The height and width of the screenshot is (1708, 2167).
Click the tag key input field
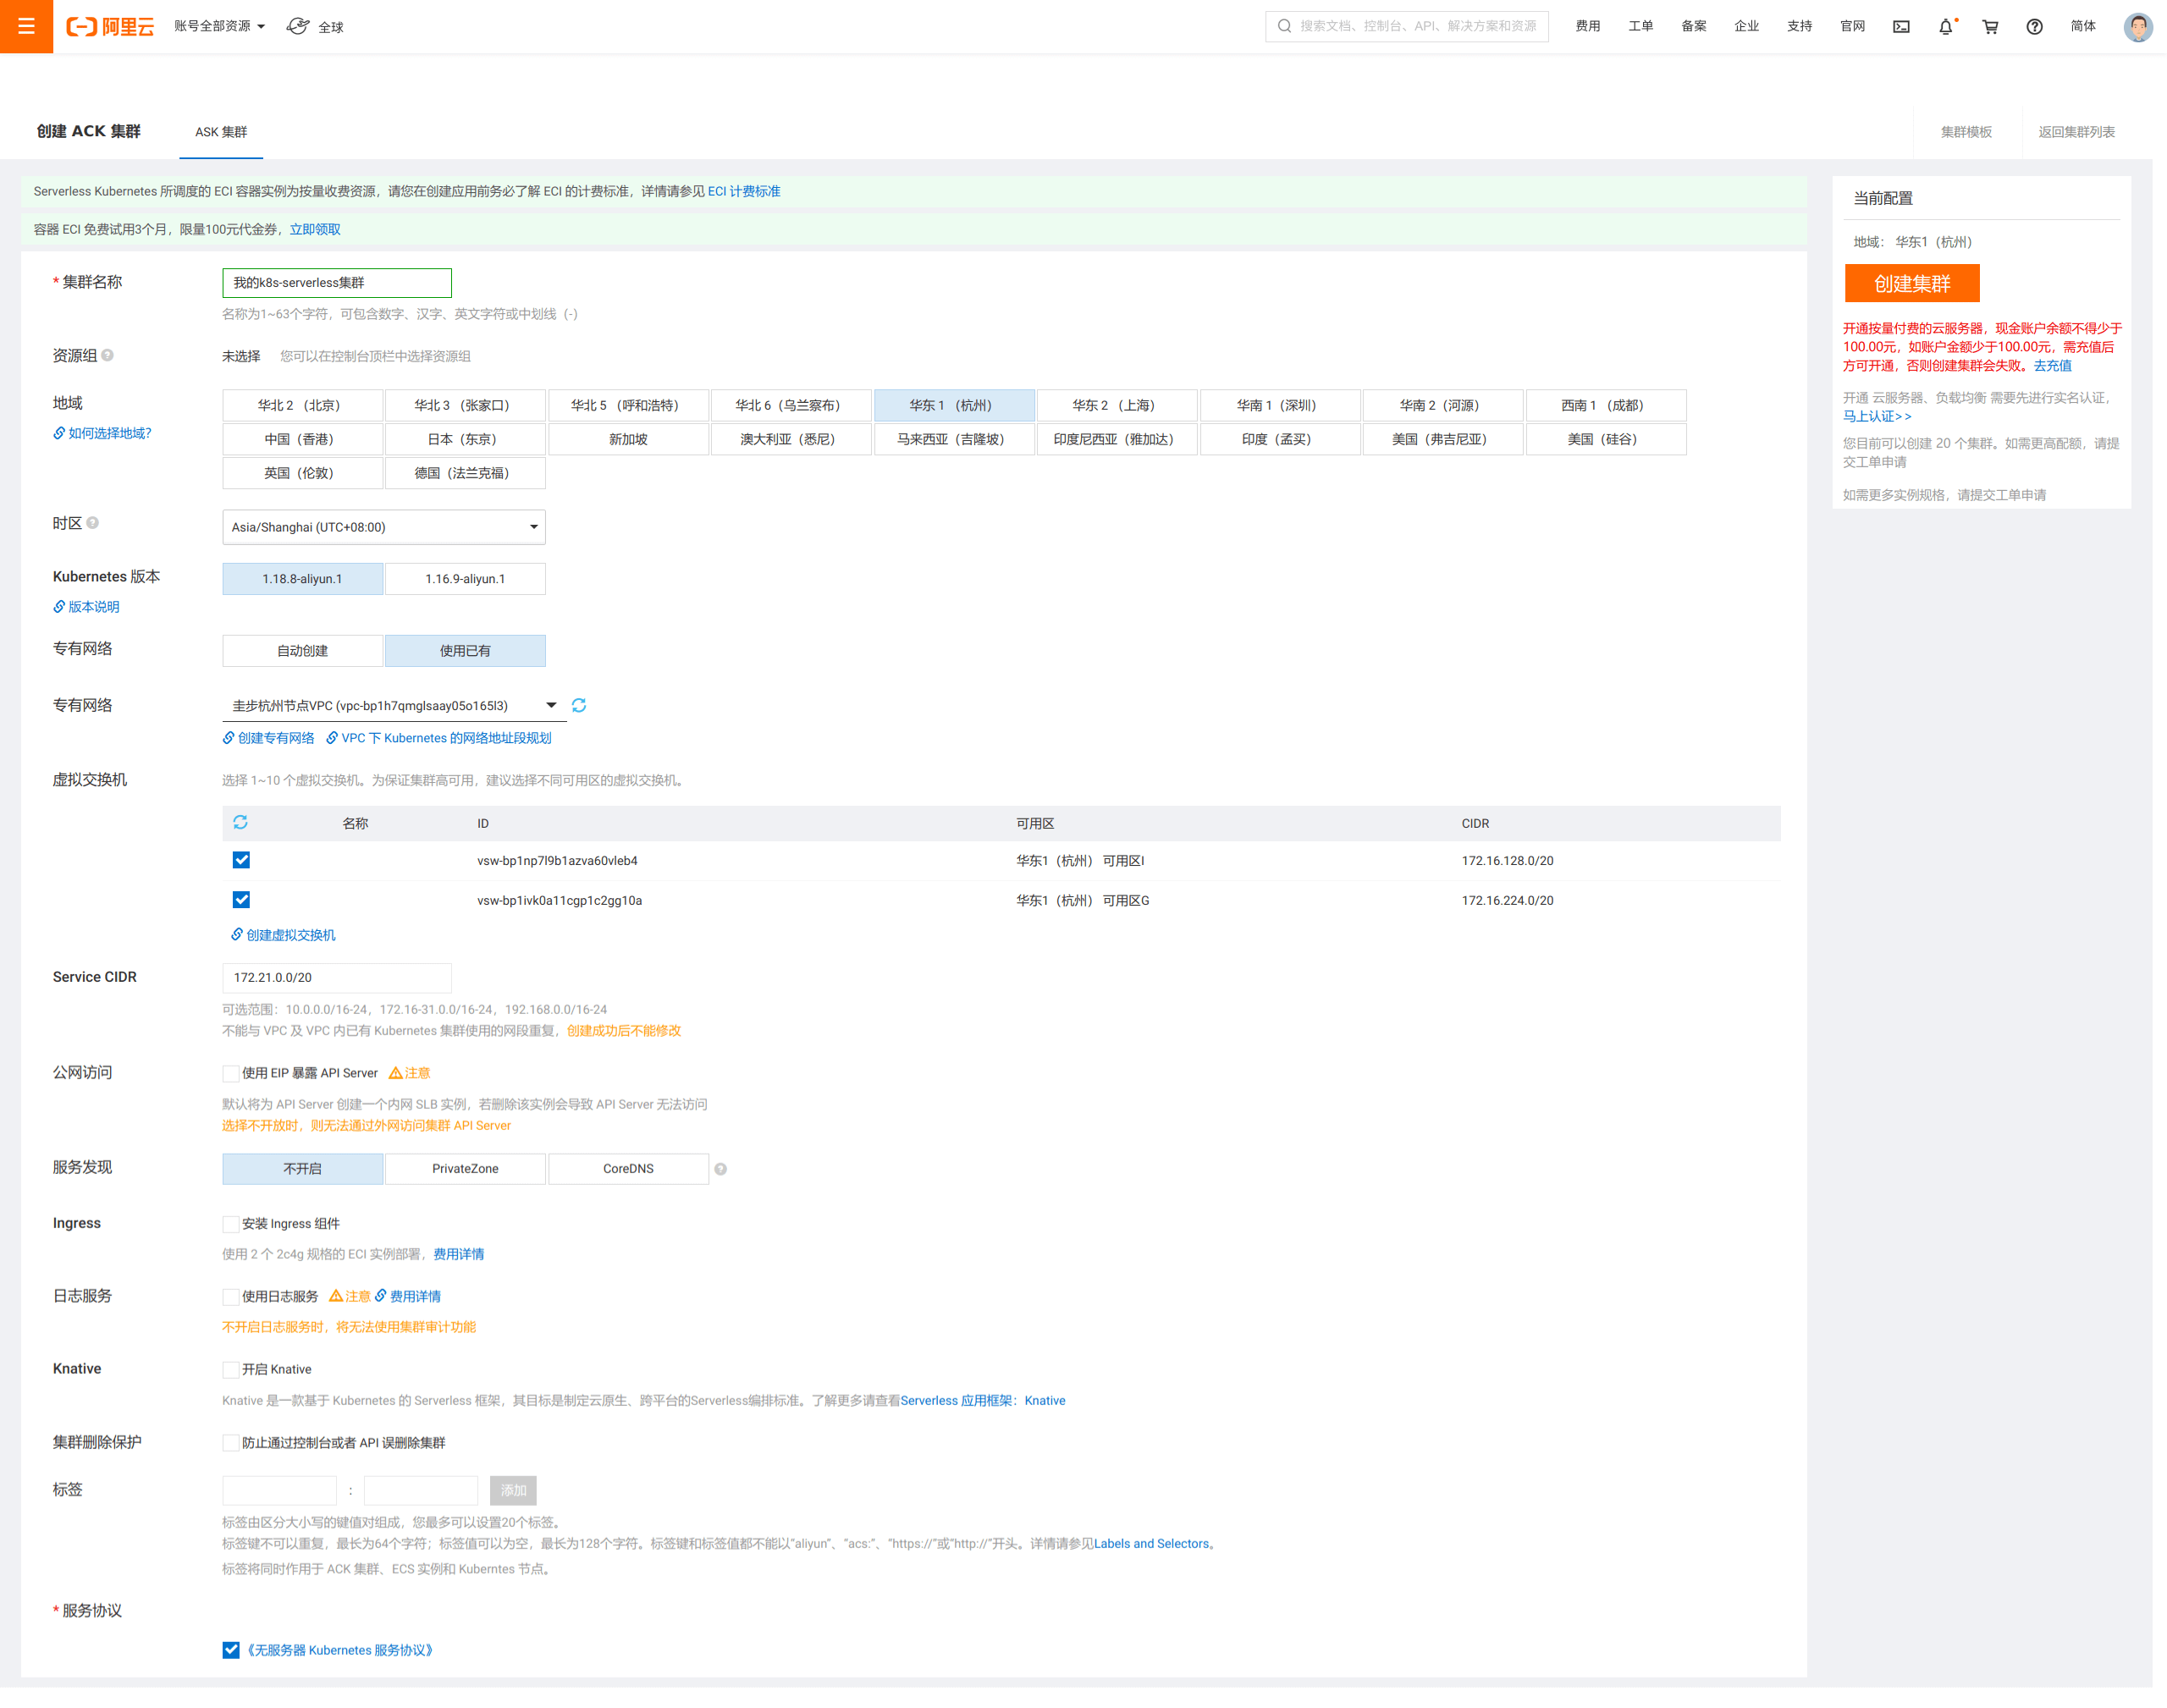tap(279, 1490)
